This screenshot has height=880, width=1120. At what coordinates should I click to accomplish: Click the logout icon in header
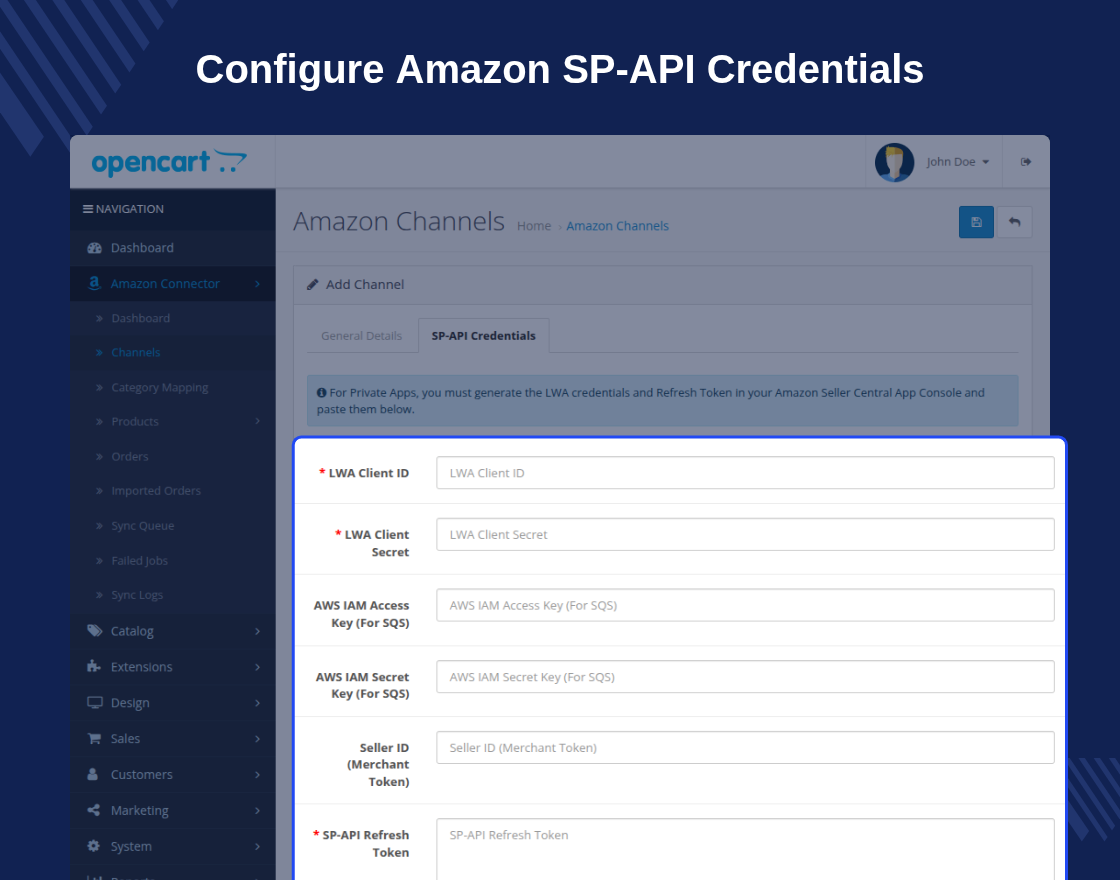coord(1026,162)
